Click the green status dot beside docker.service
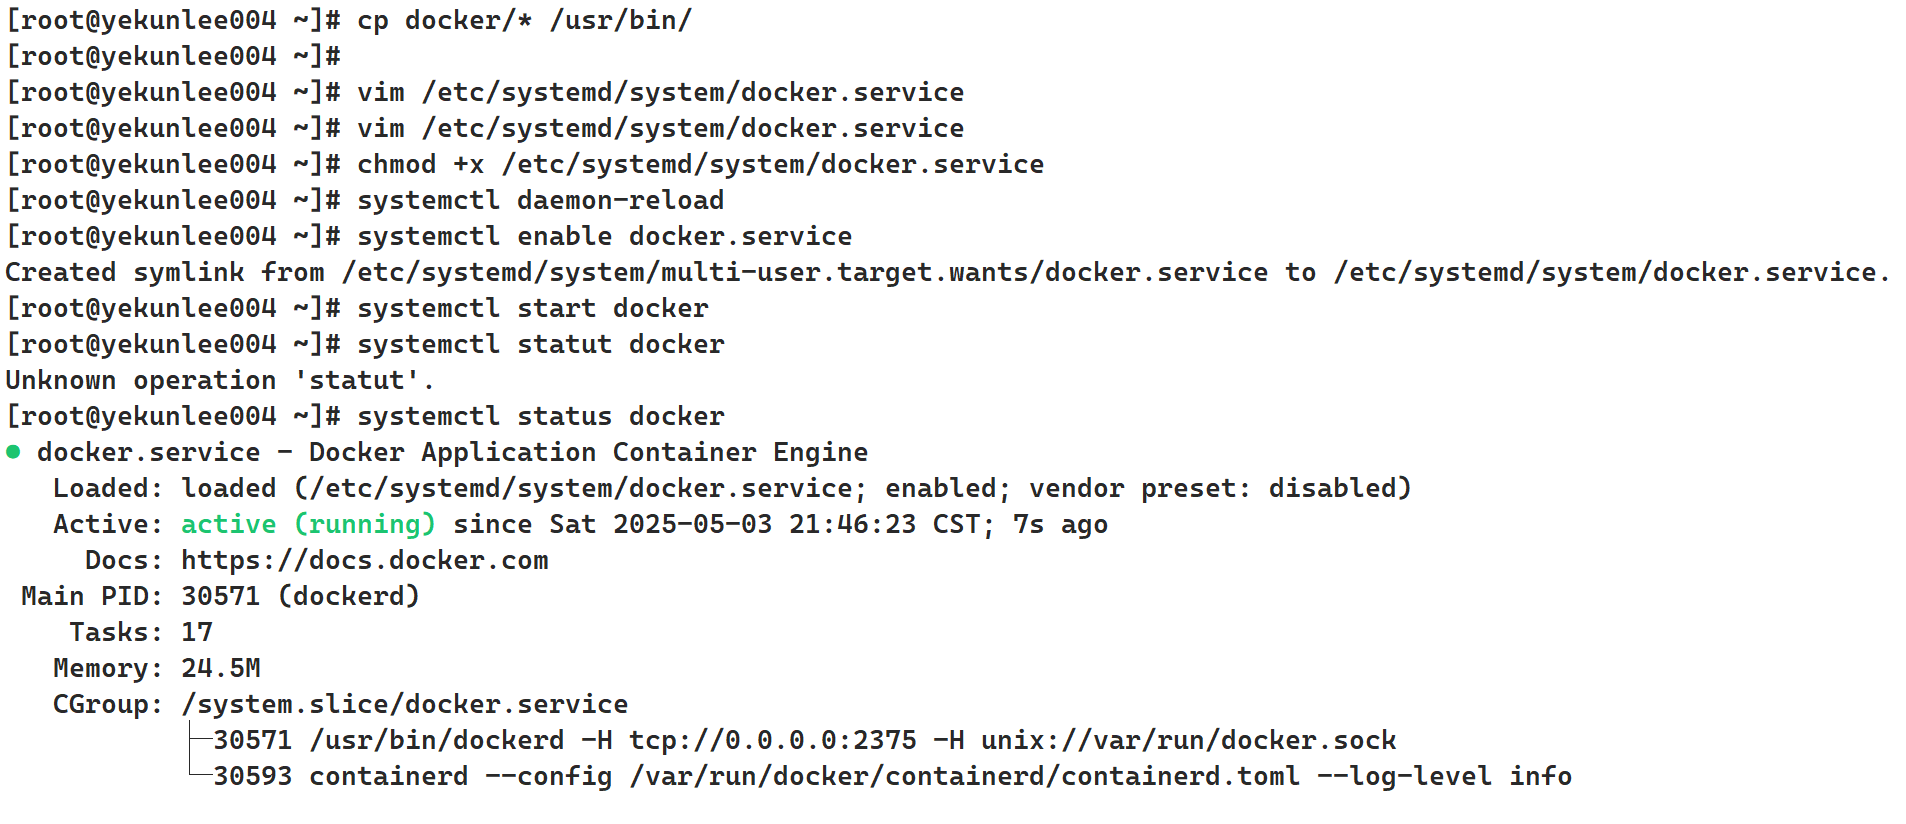The width and height of the screenshot is (1906, 824). (x=13, y=452)
